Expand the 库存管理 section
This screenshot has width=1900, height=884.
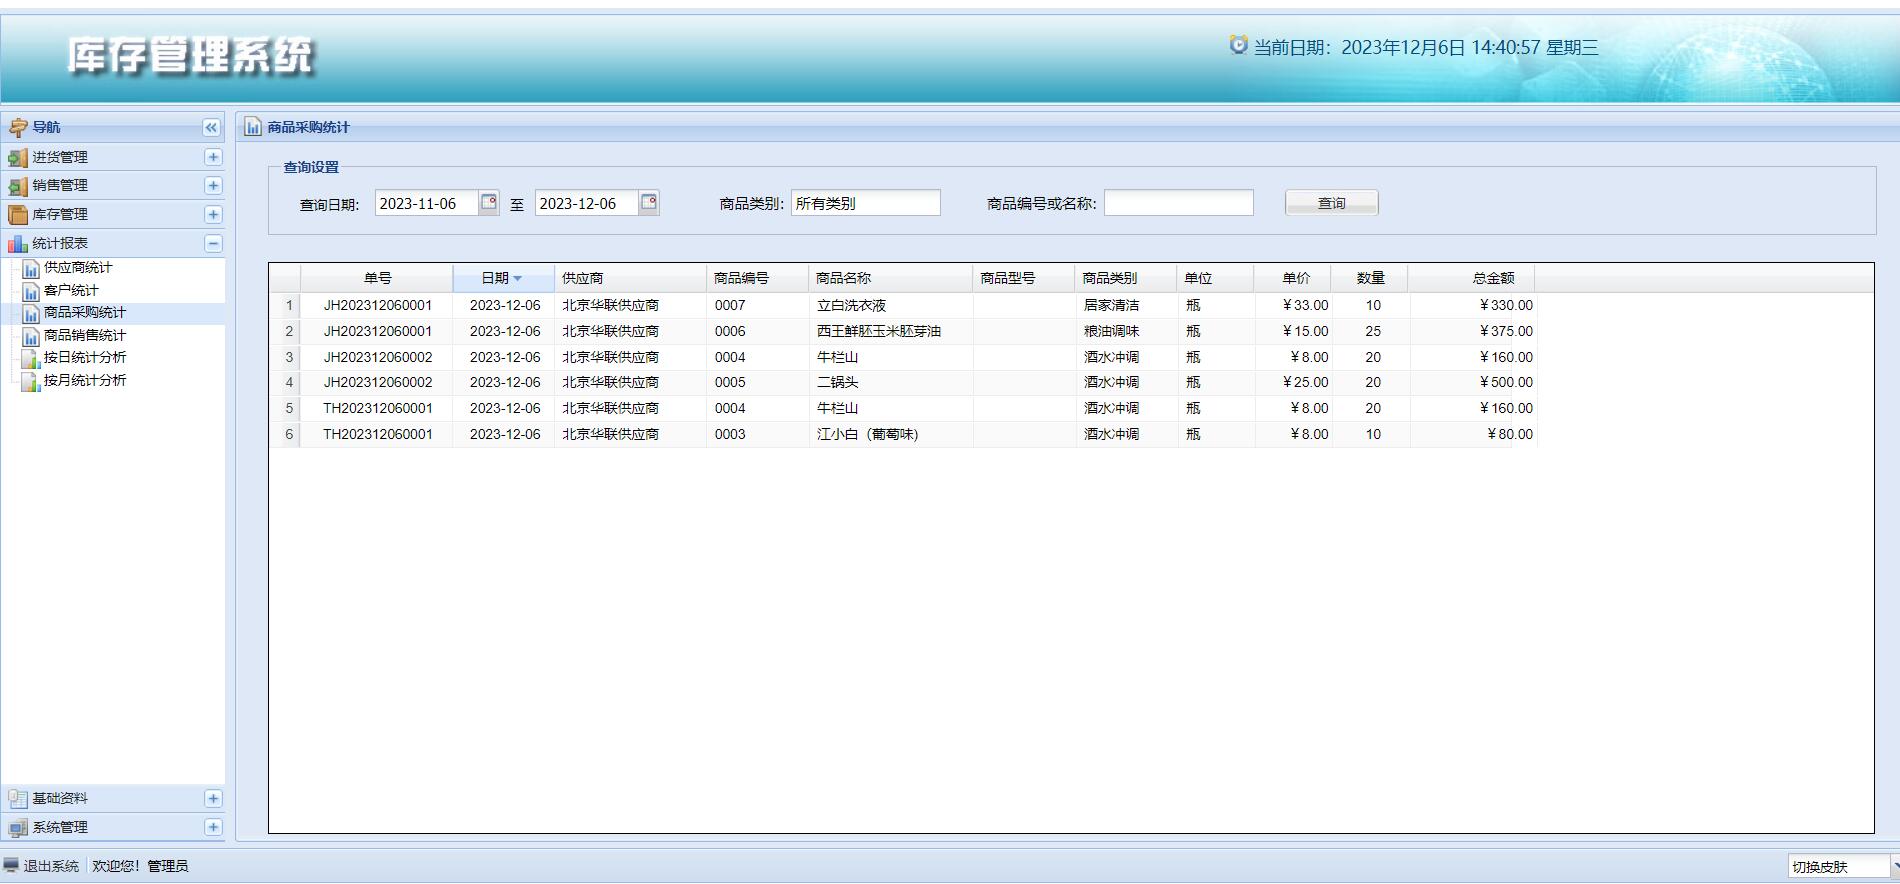(213, 214)
